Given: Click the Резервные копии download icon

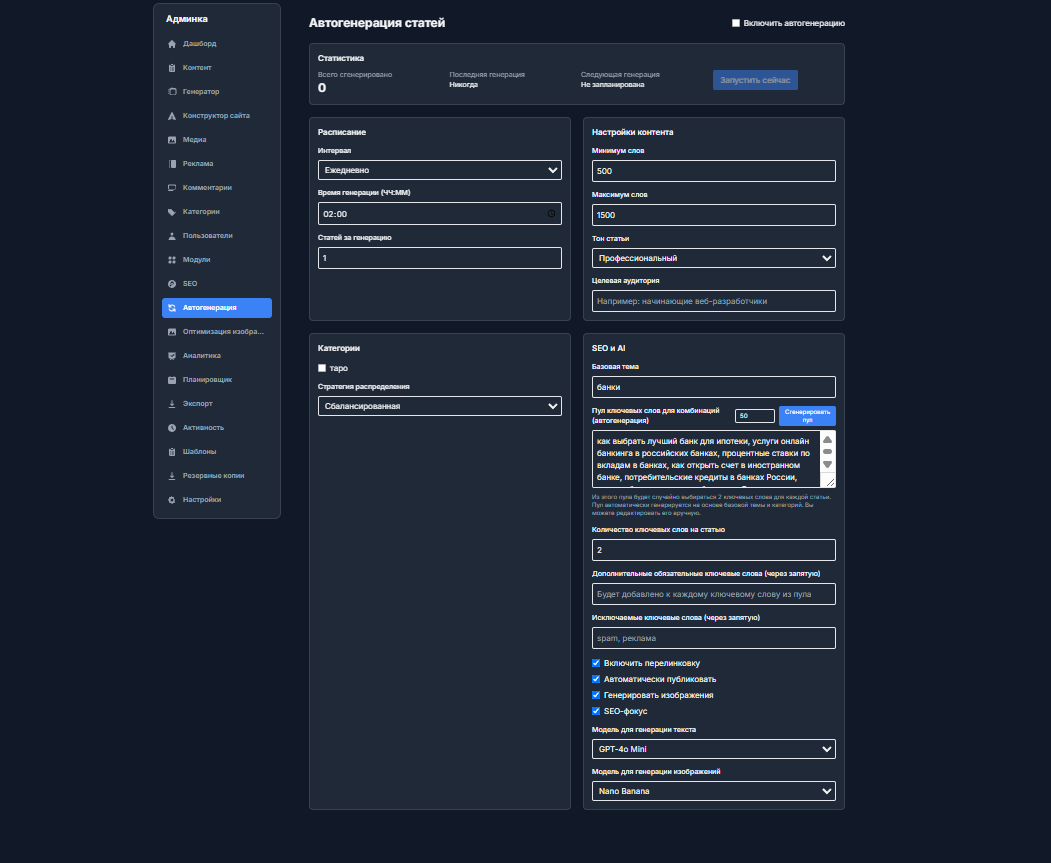Looking at the screenshot, I should (172, 476).
